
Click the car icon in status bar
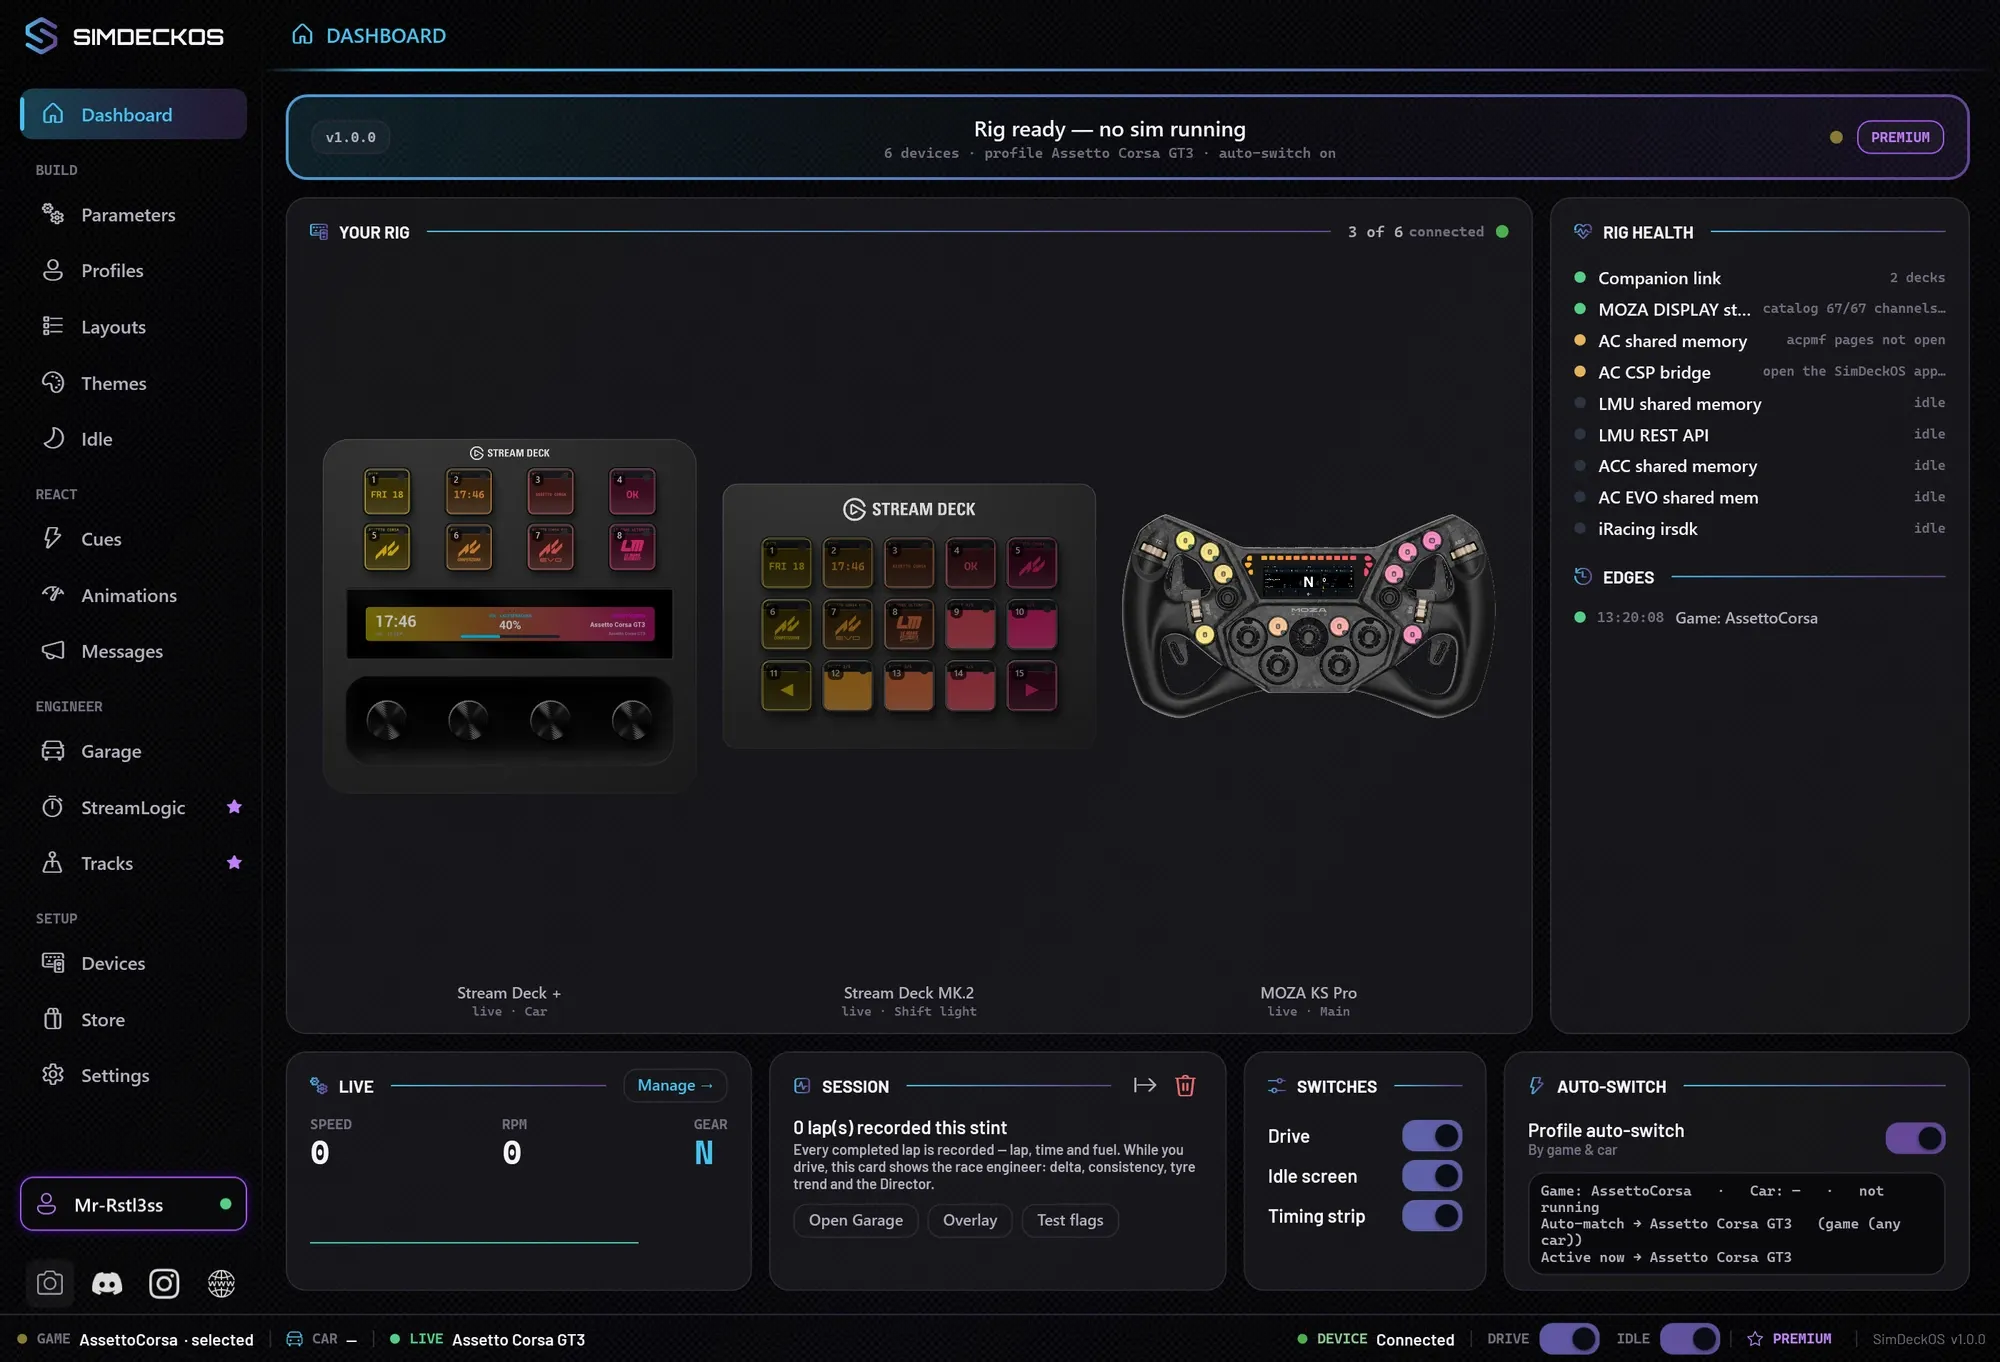coord(295,1339)
